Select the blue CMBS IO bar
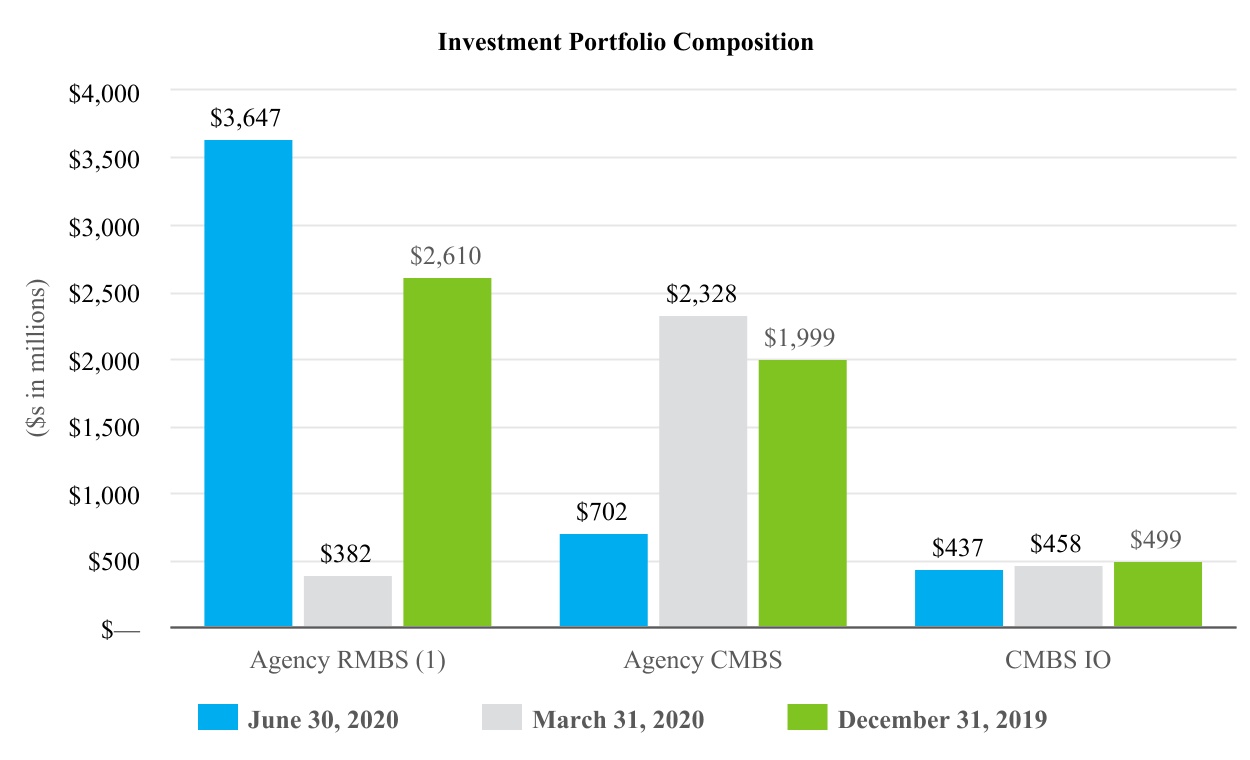The width and height of the screenshot is (1250, 760). [958, 598]
